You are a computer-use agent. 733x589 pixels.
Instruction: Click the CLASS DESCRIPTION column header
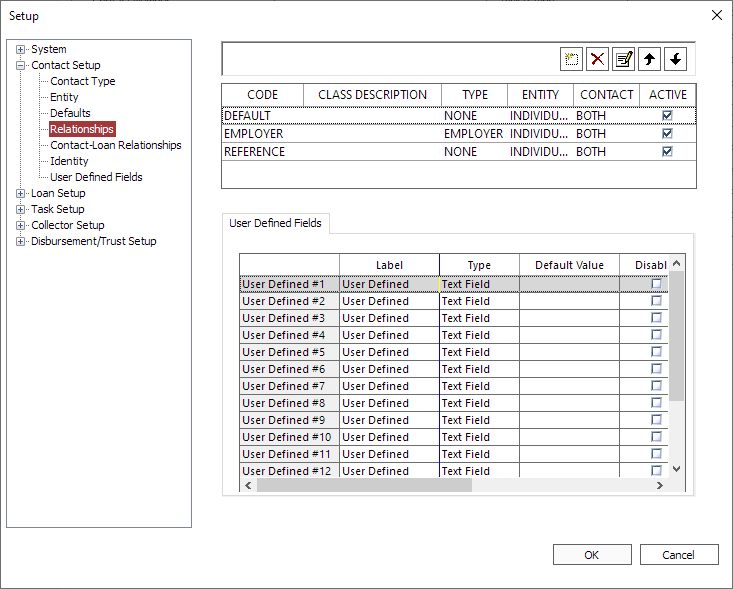pyautogui.click(x=372, y=95)
